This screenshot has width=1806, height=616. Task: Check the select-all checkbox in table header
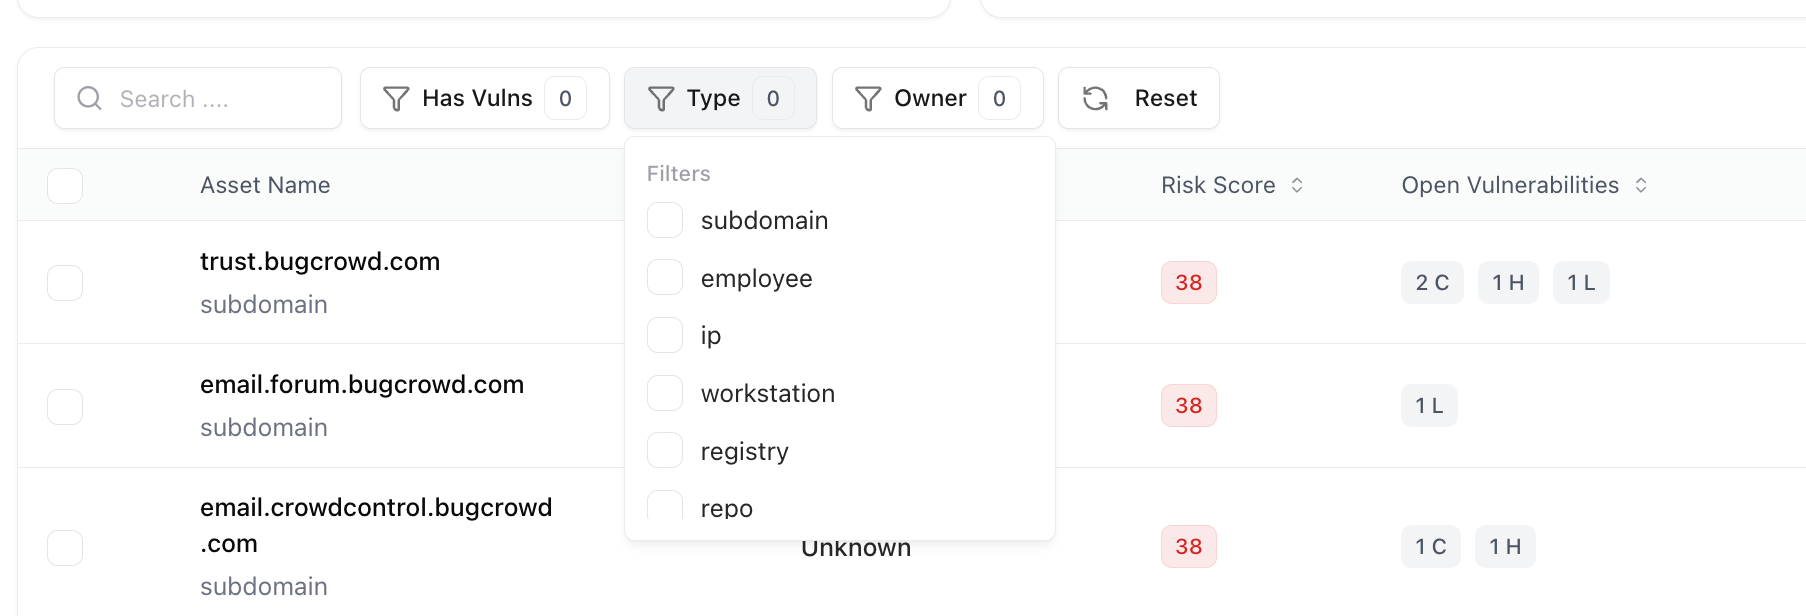pyautogui.click(x=65, y=185)
